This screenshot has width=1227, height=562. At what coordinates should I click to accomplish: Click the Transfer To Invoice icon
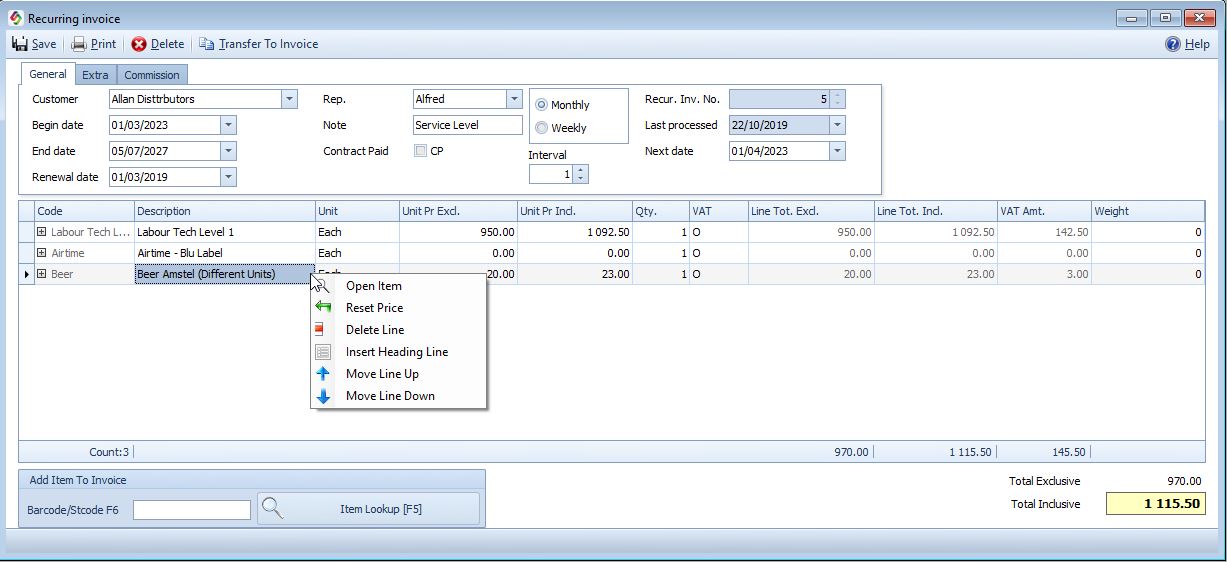pos(207,44)
